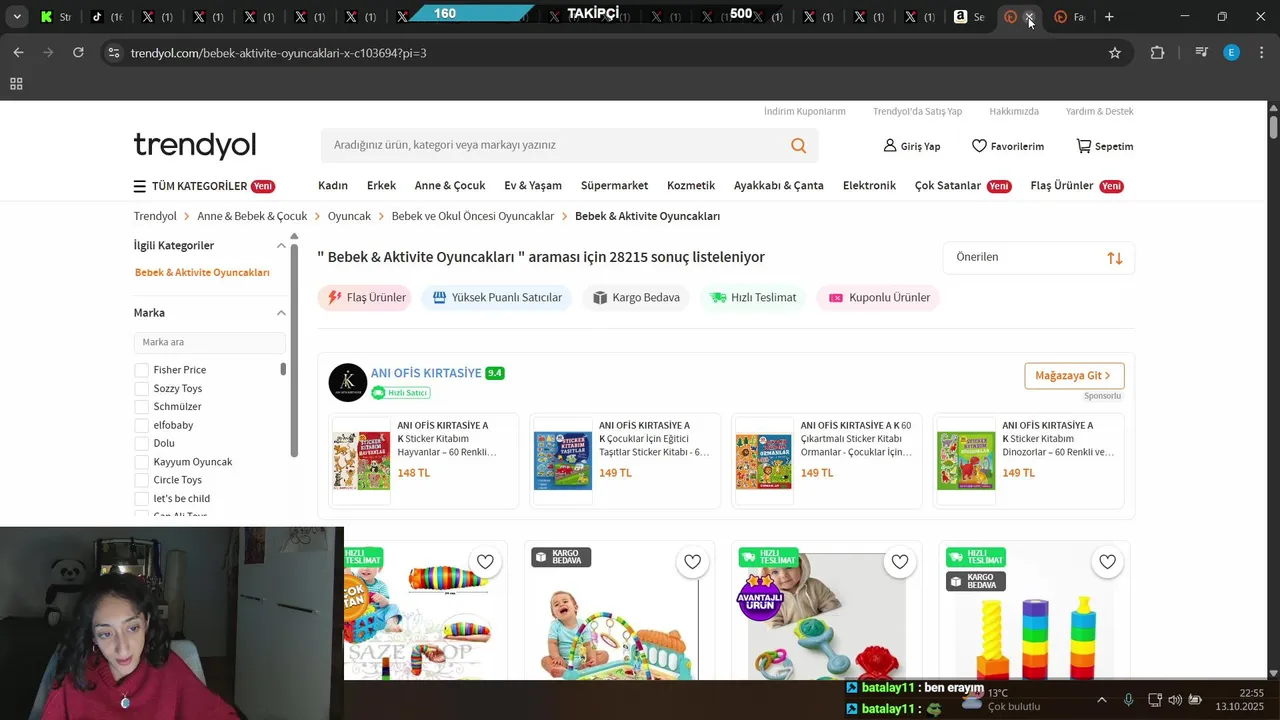The height and width of the screenshot is (720, 1280).
Task: Click the Mağazaya Git button
Action: pyautogui.click(x=1074, y=376)
